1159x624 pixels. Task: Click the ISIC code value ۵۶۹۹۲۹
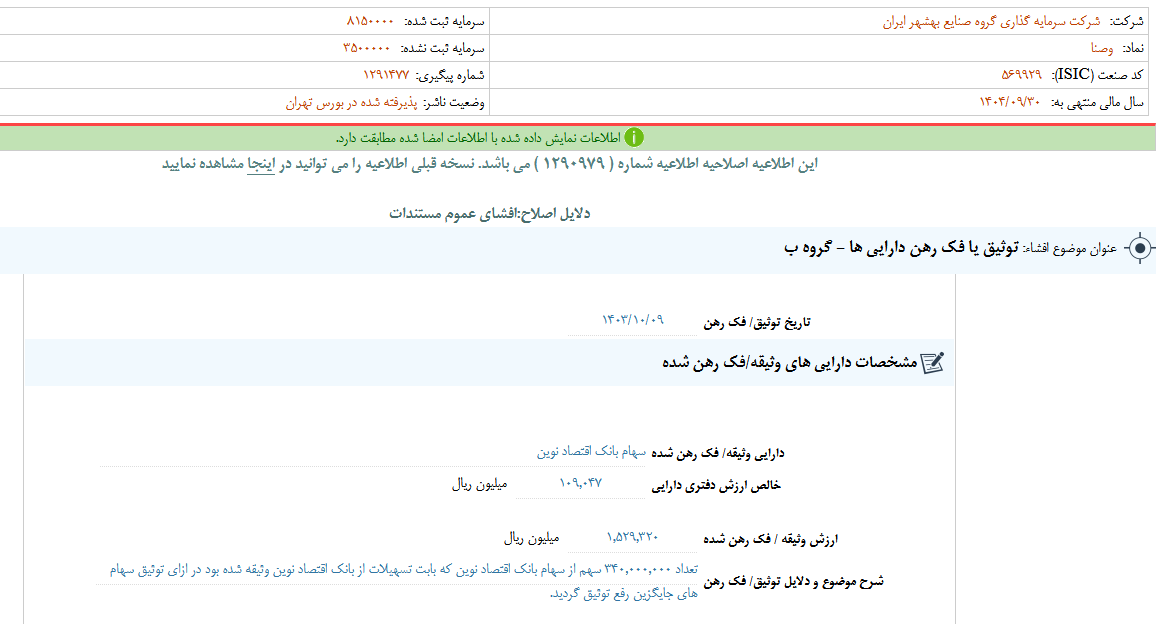[1020, 75]
